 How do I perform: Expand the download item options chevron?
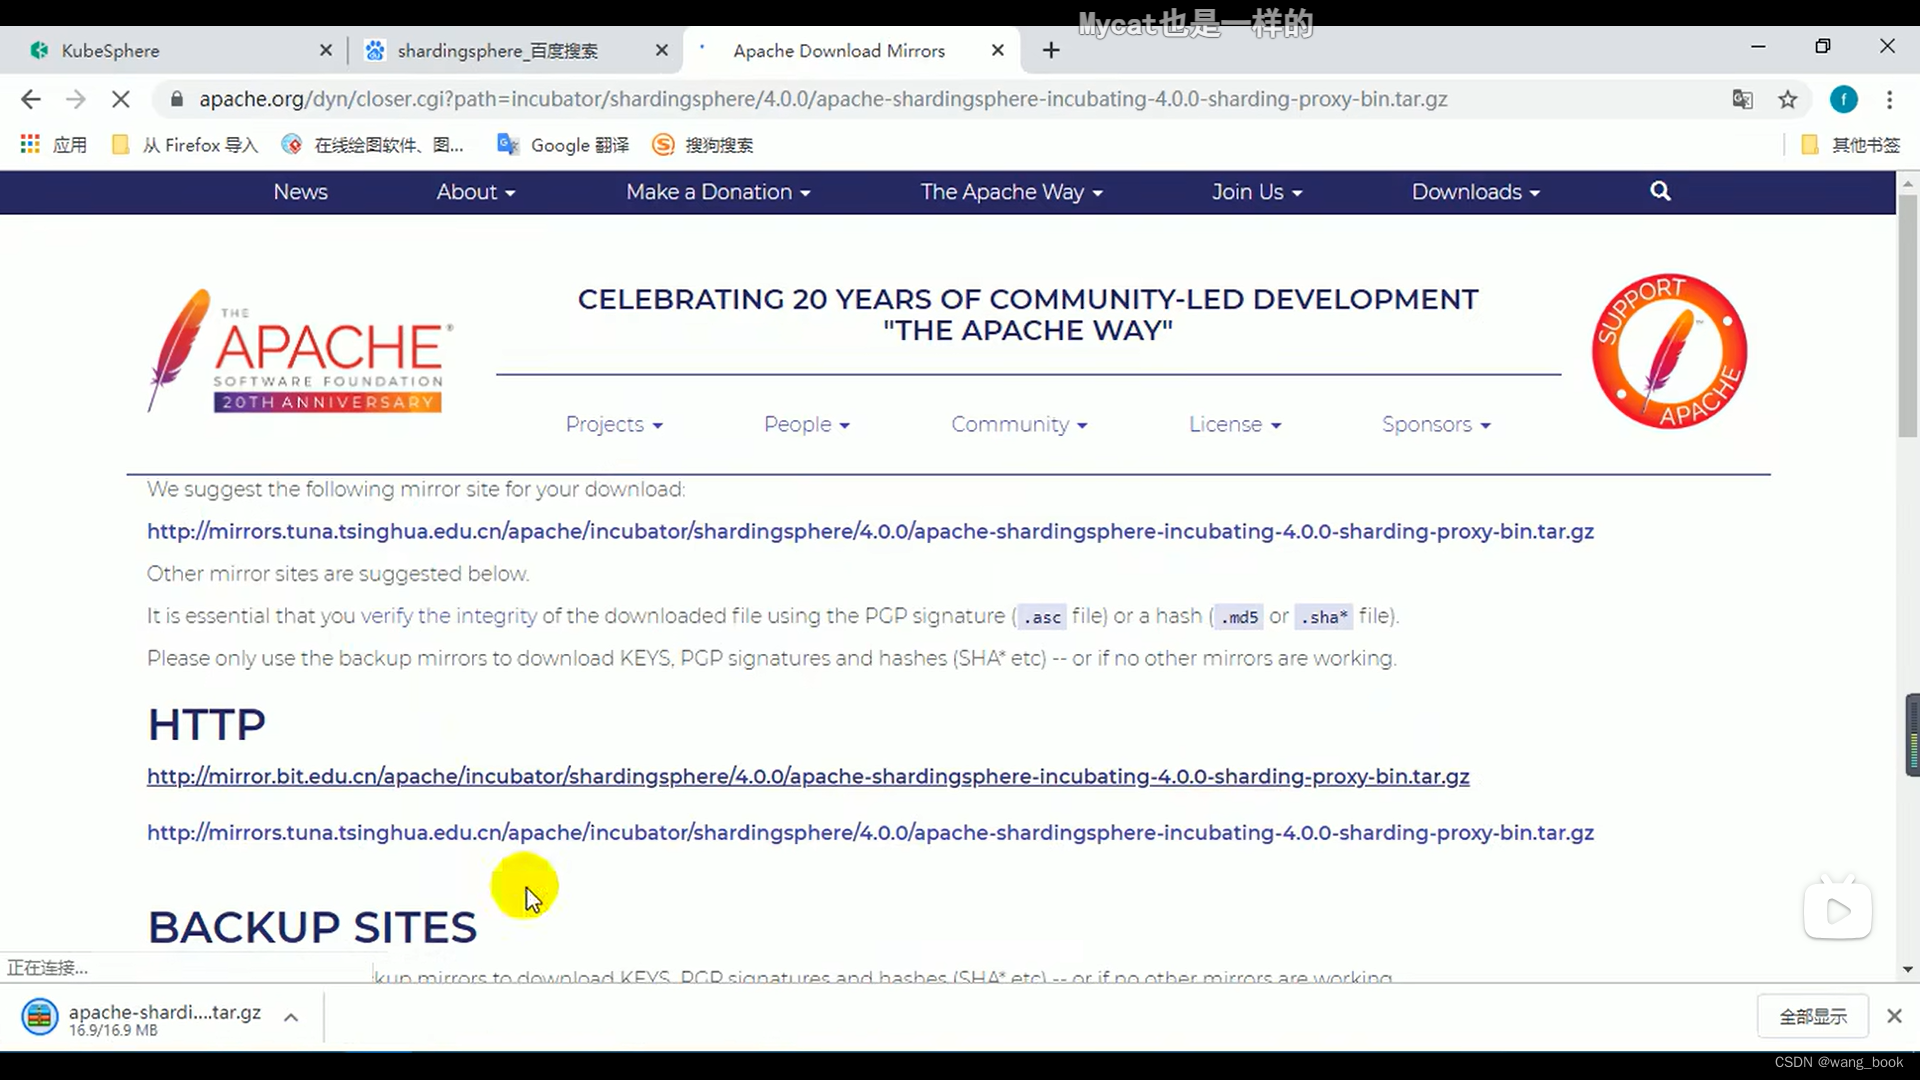[291, 1017]
